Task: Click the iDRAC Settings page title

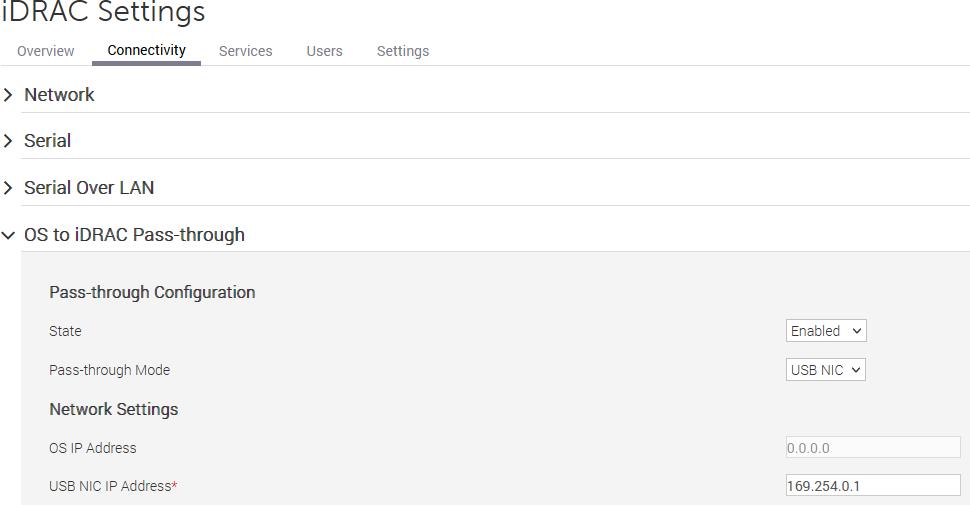Action: [103, 11]
